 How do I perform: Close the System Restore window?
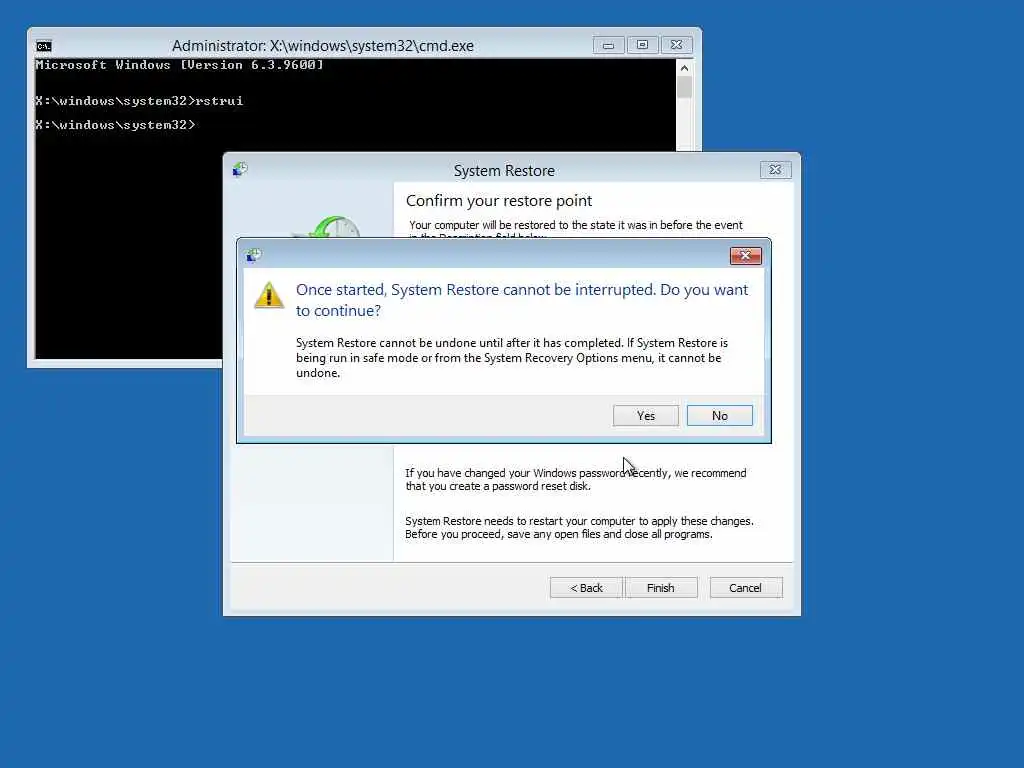point(775,170)
